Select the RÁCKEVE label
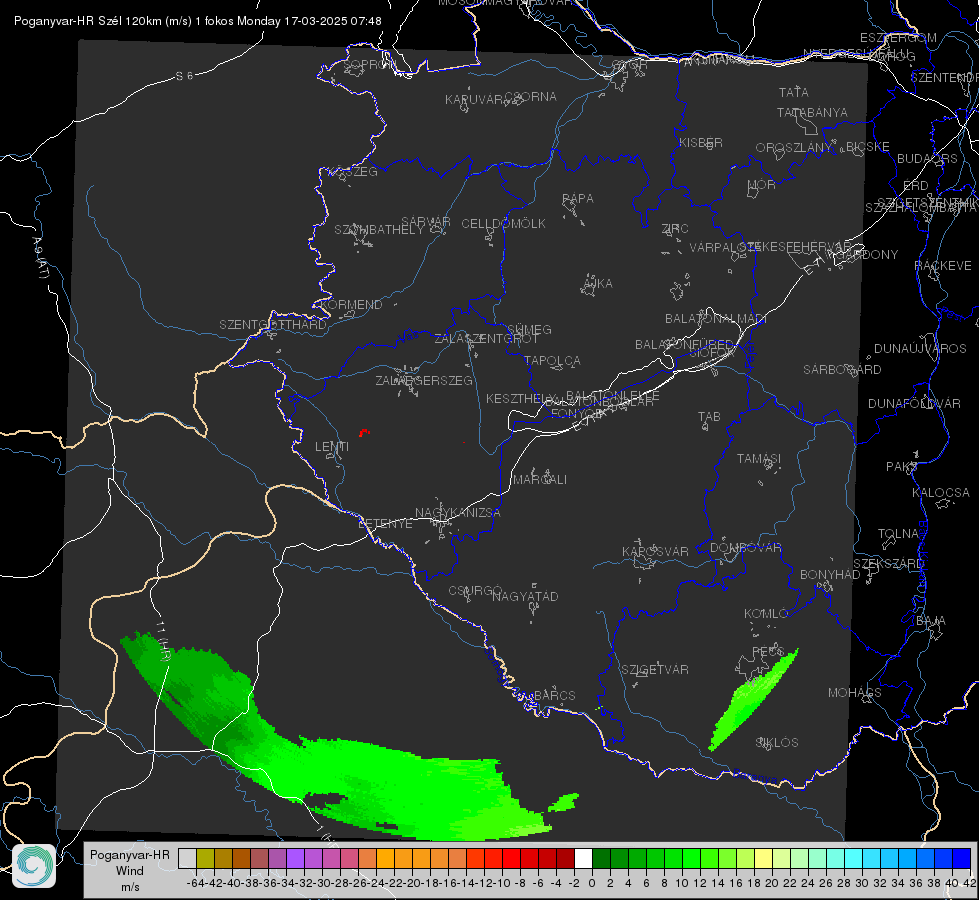 point(943,266)
